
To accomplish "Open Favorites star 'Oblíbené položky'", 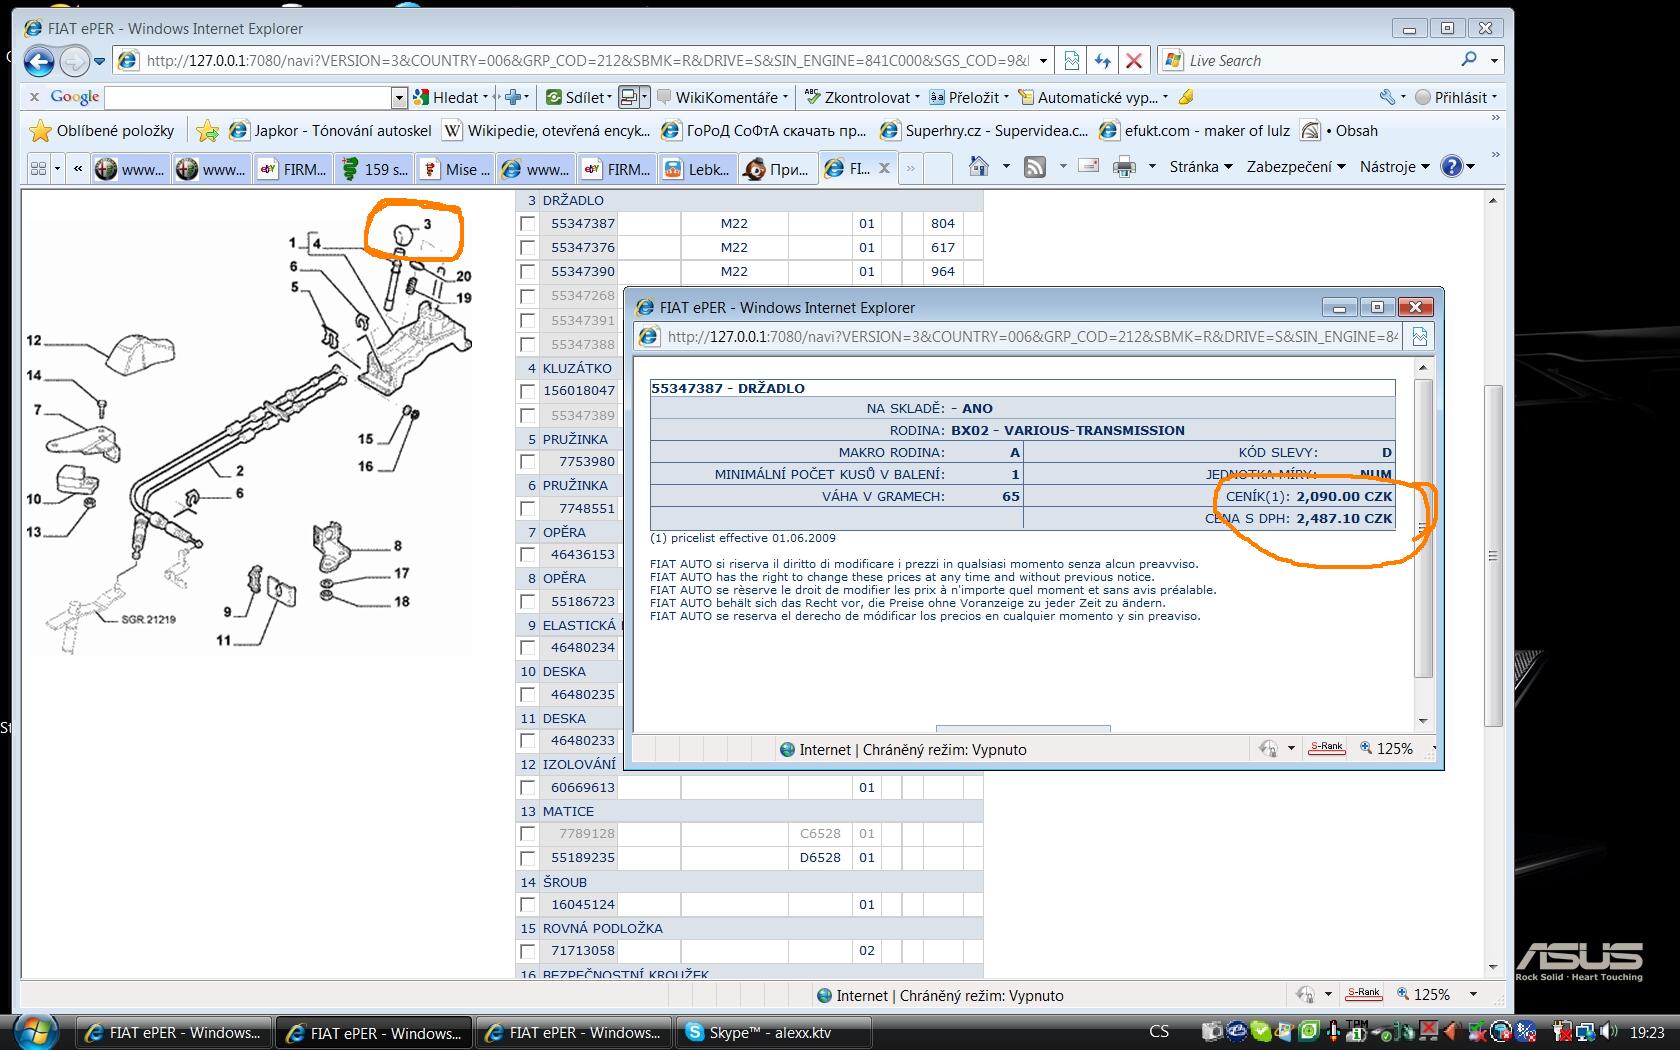I will pyautogui.click(x=102, y=131).
